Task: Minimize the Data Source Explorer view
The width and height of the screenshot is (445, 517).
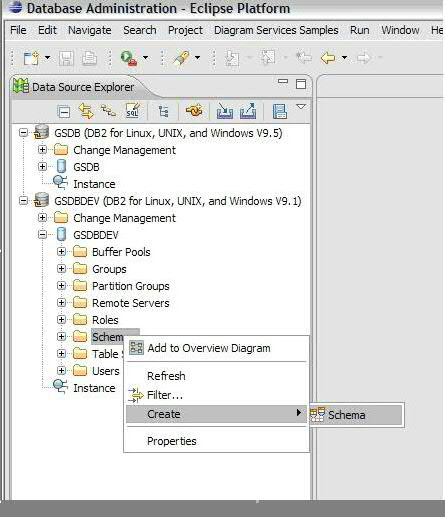Action: pyautogui.click(x=283, y=81)
